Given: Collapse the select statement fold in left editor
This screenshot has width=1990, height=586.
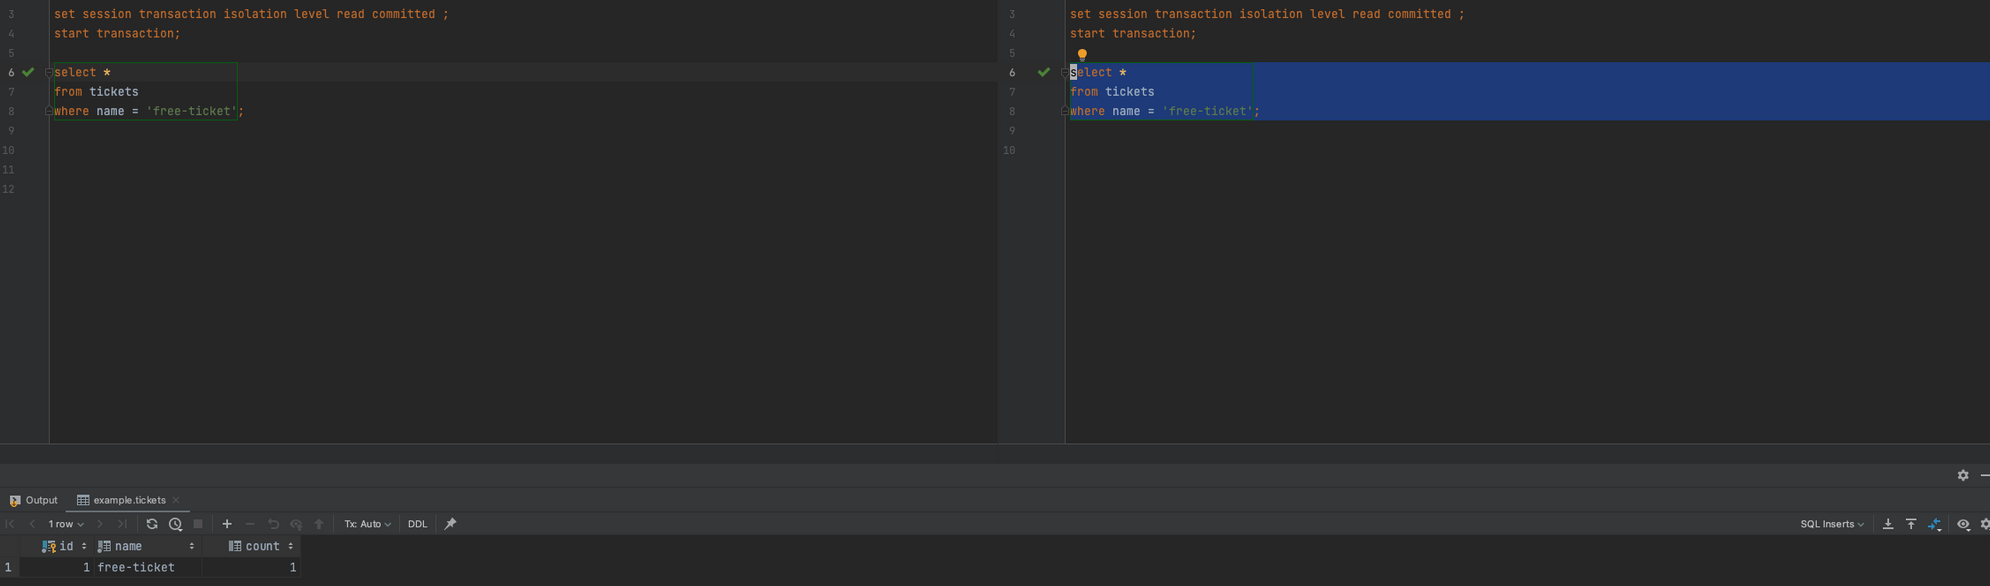Looking at the screenshot, I should point(48,73).
